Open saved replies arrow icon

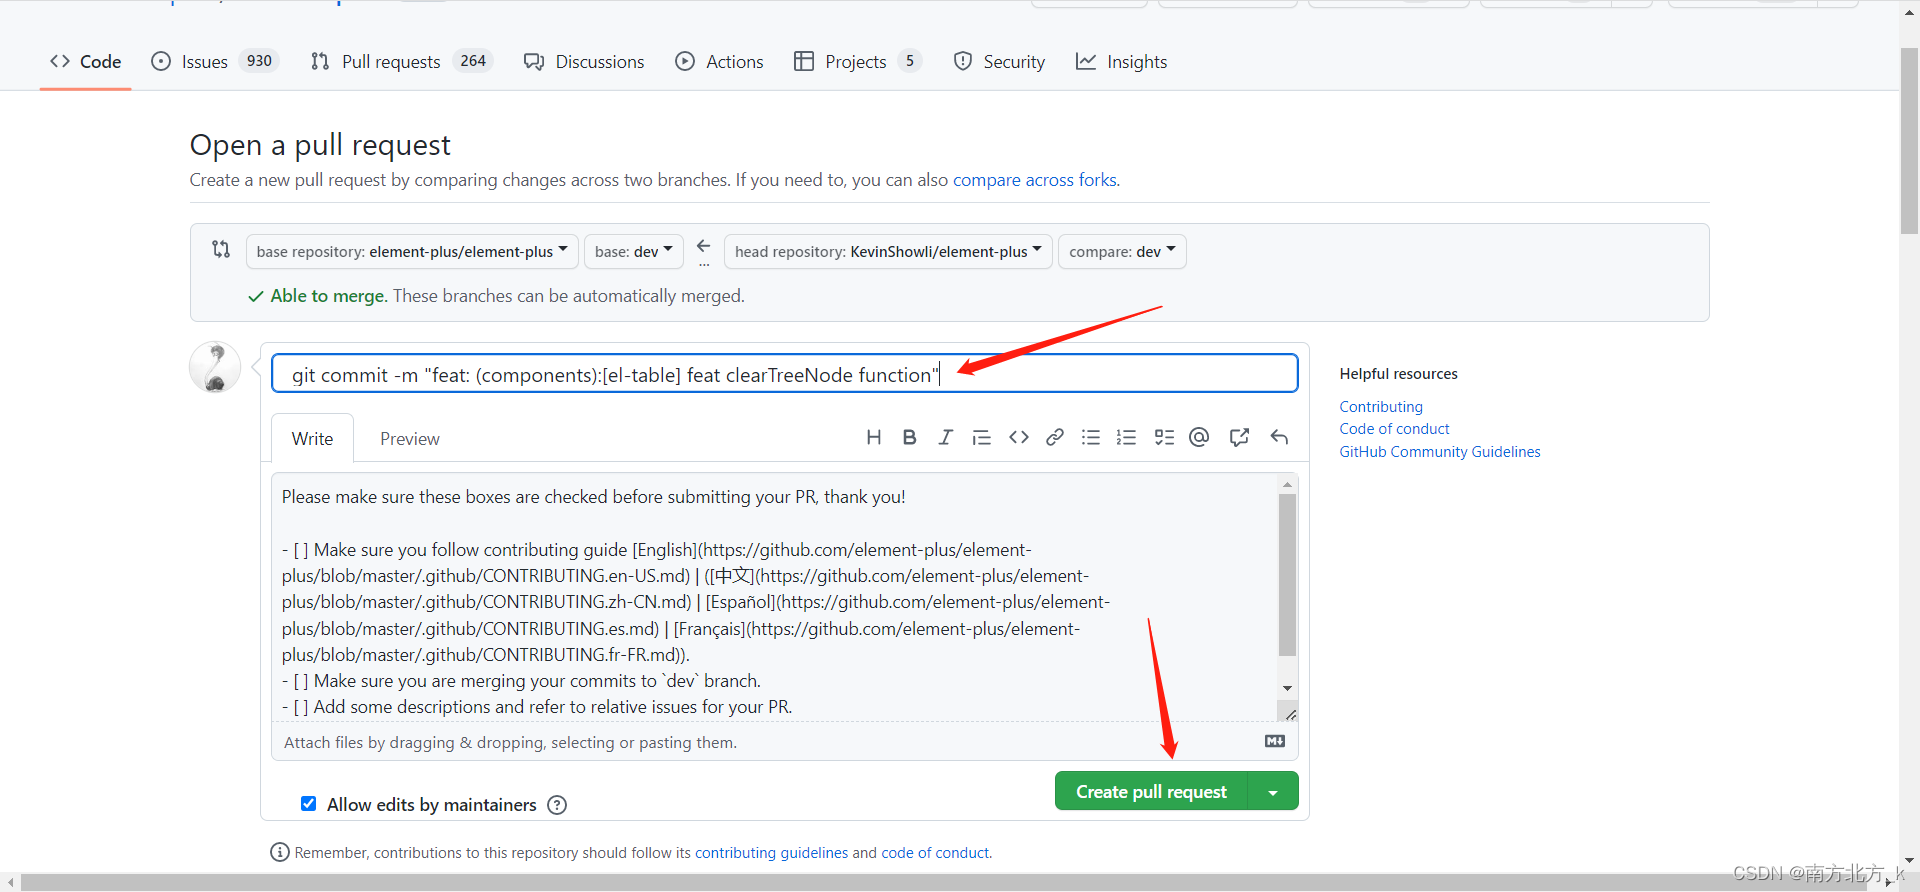click(1279, 437)
